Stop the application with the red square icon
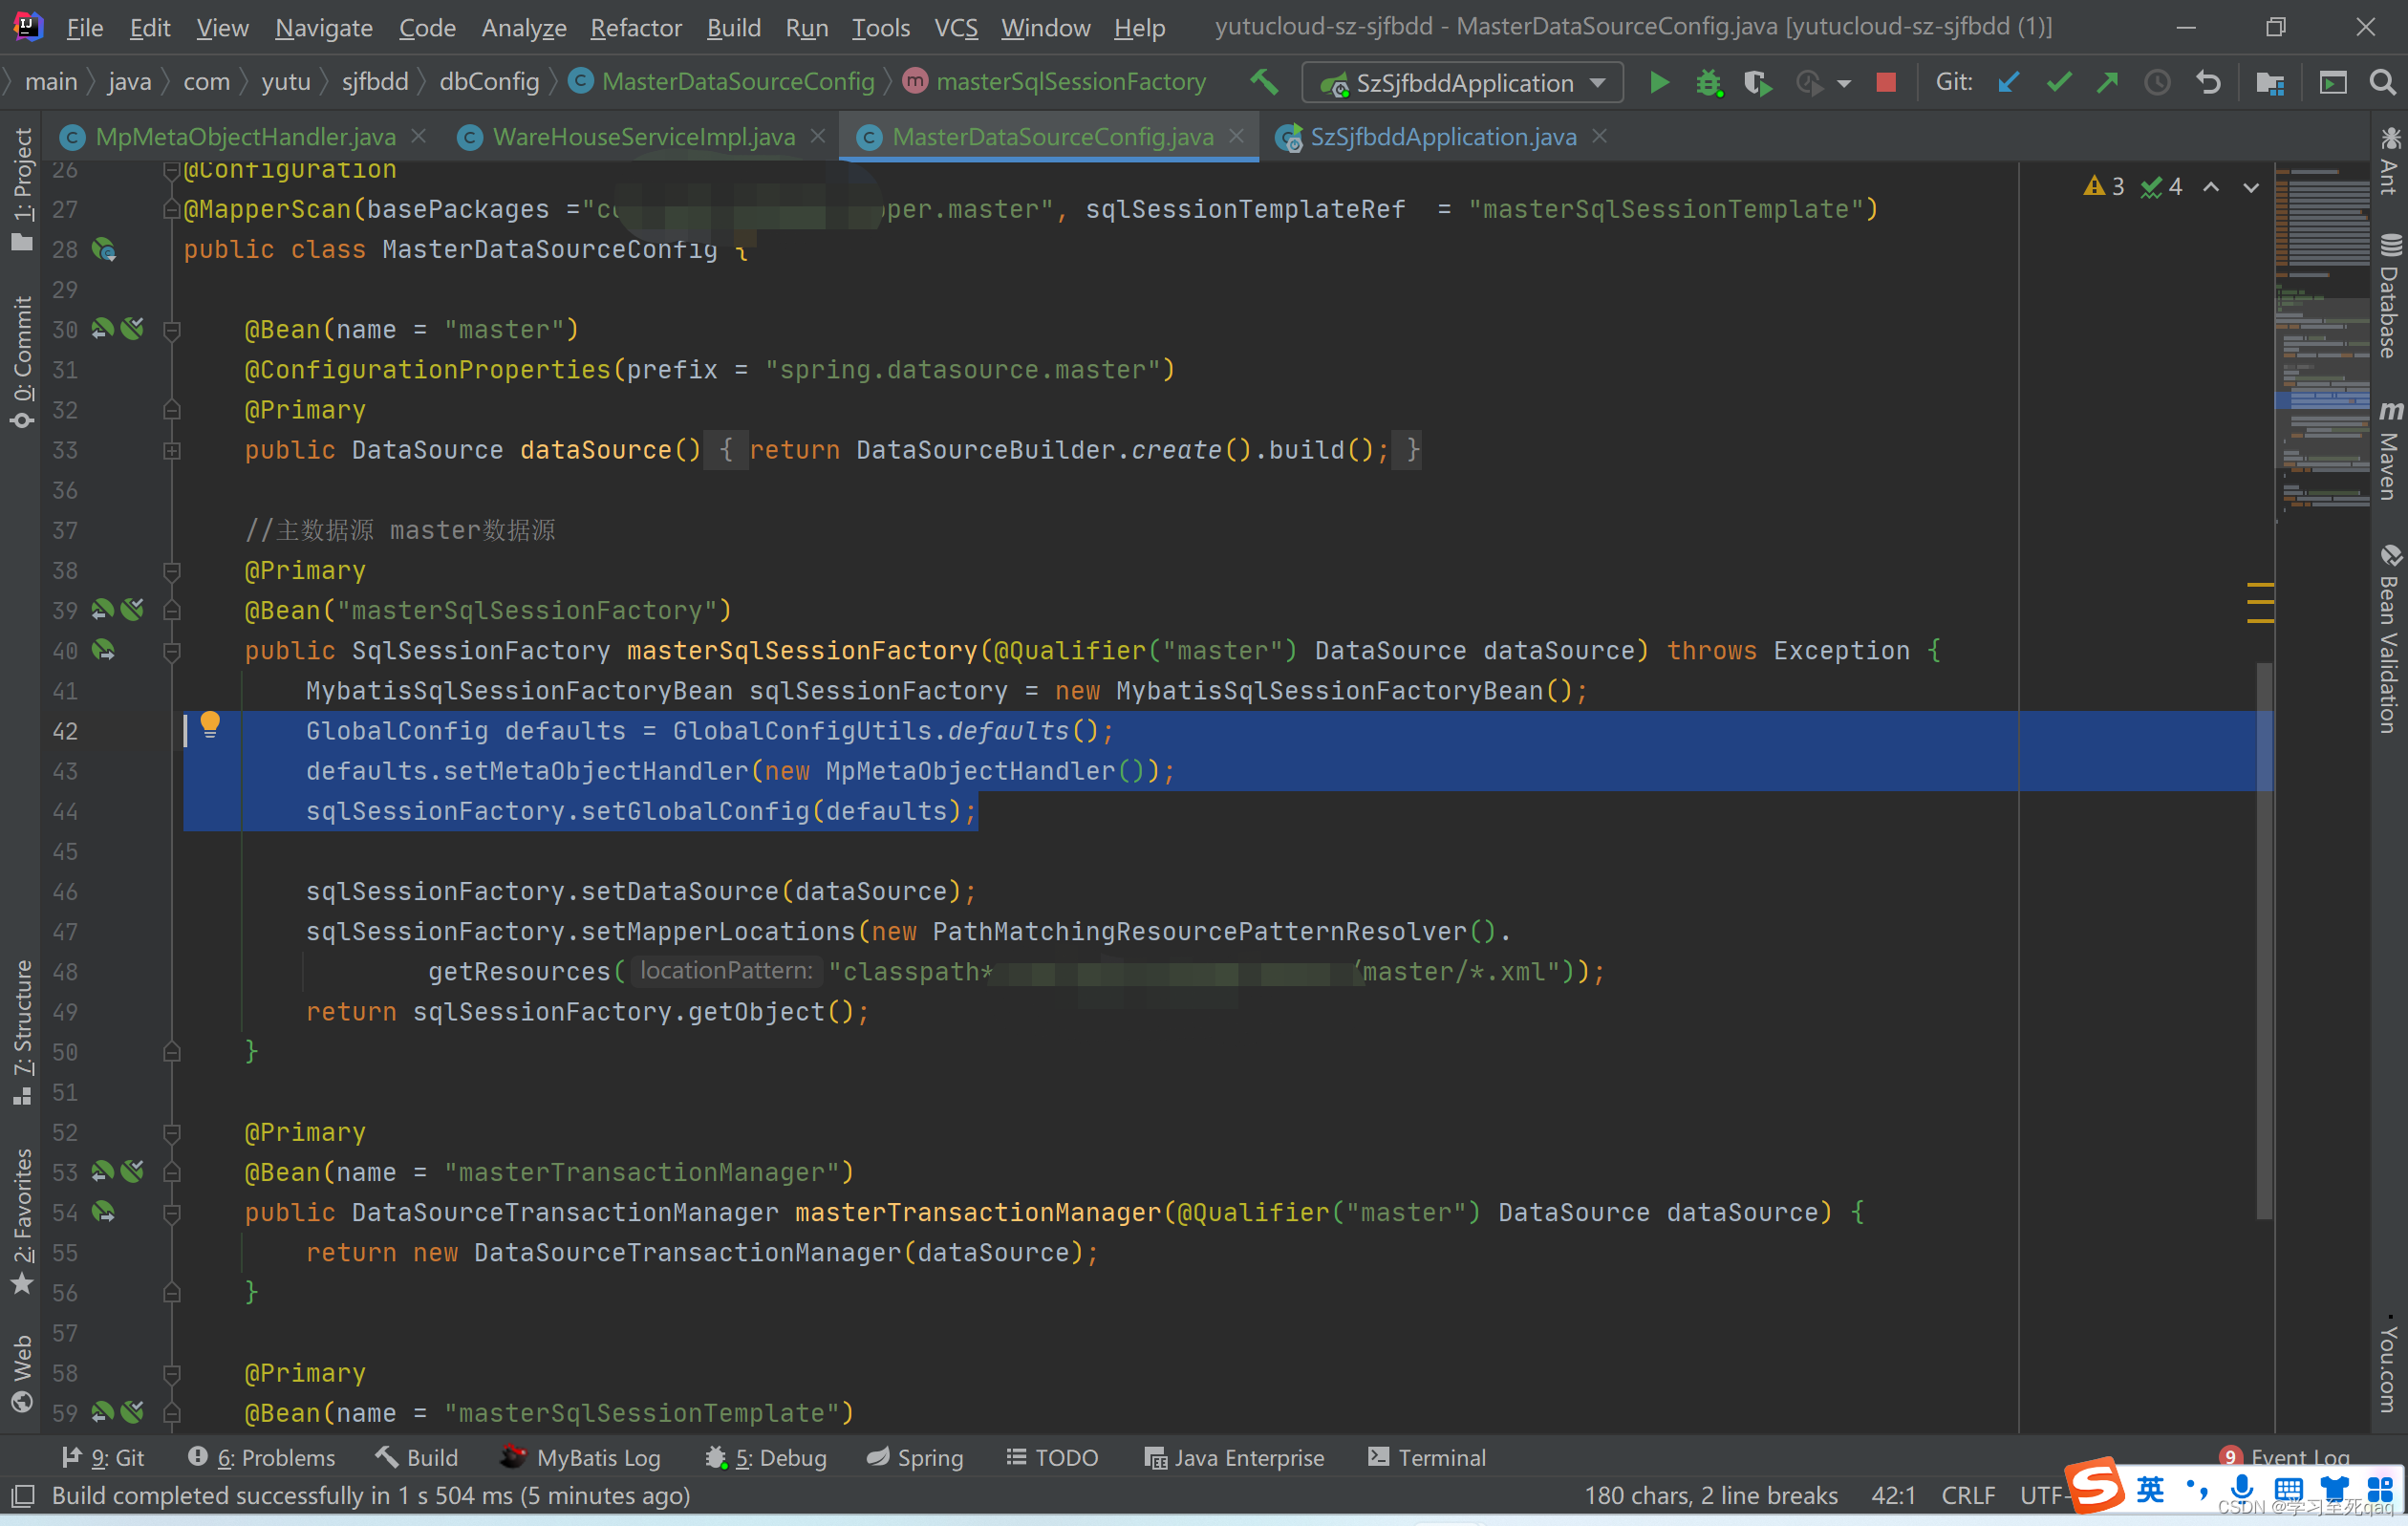 [1887, 83]
